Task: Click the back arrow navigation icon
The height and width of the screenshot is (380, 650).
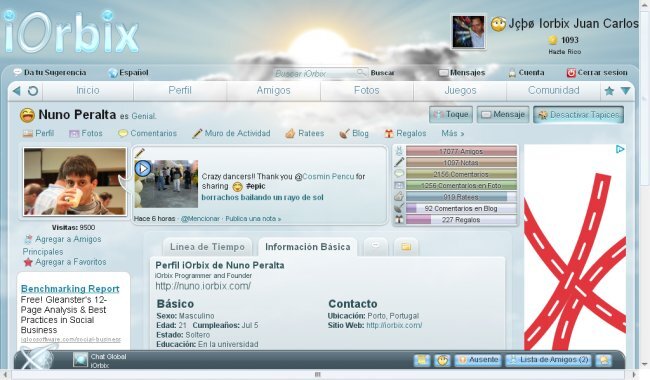Action: click(17, 91)
